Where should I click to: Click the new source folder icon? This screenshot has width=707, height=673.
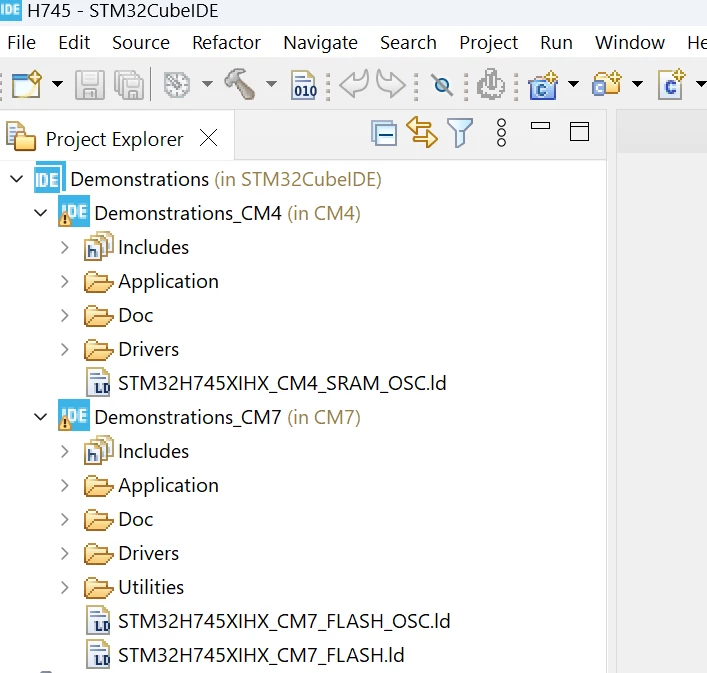click(607, 83)
